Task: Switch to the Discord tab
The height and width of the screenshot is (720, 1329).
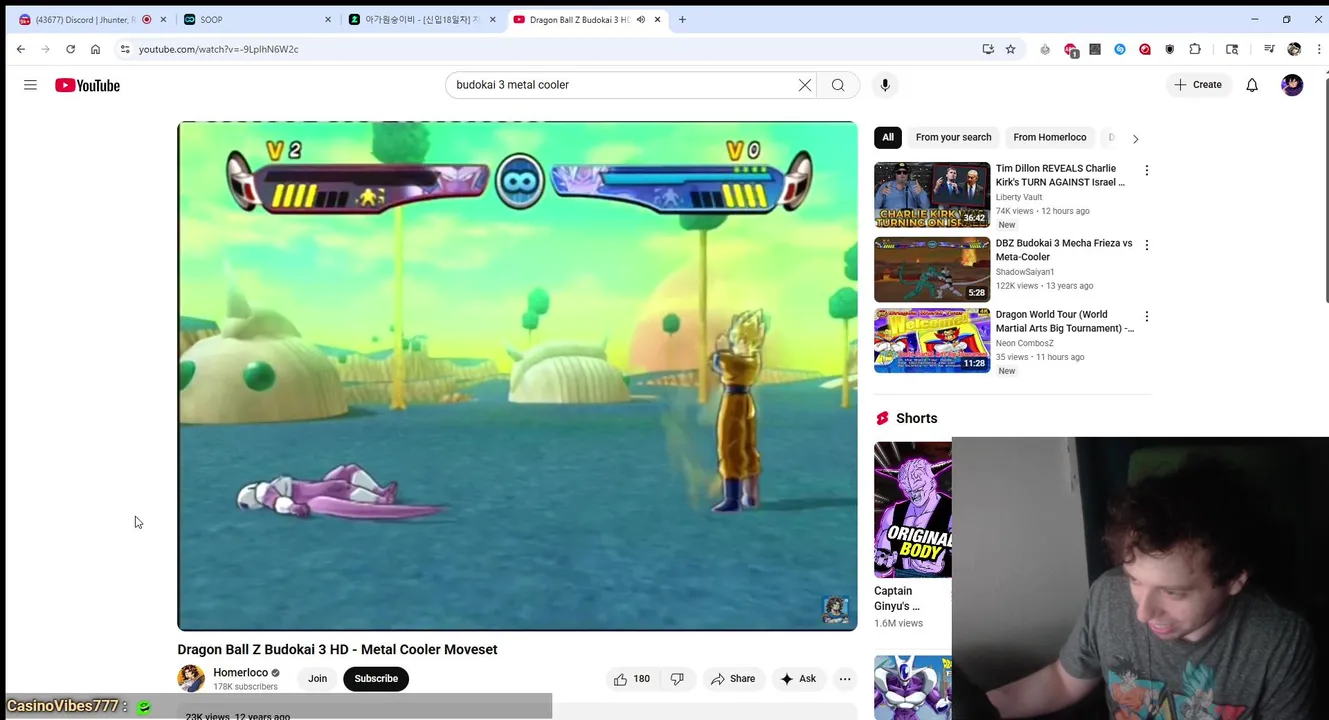Action: coord(92,19)
